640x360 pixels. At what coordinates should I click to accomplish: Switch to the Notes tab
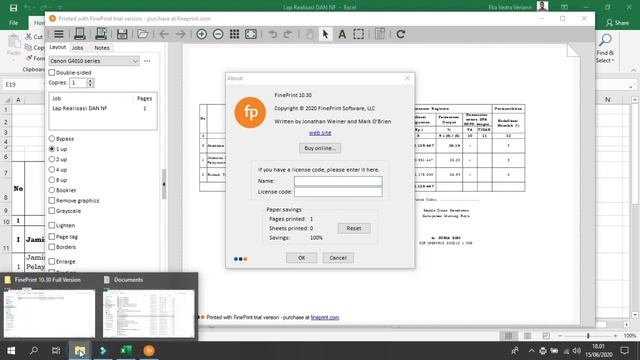(x=102, y=48)
